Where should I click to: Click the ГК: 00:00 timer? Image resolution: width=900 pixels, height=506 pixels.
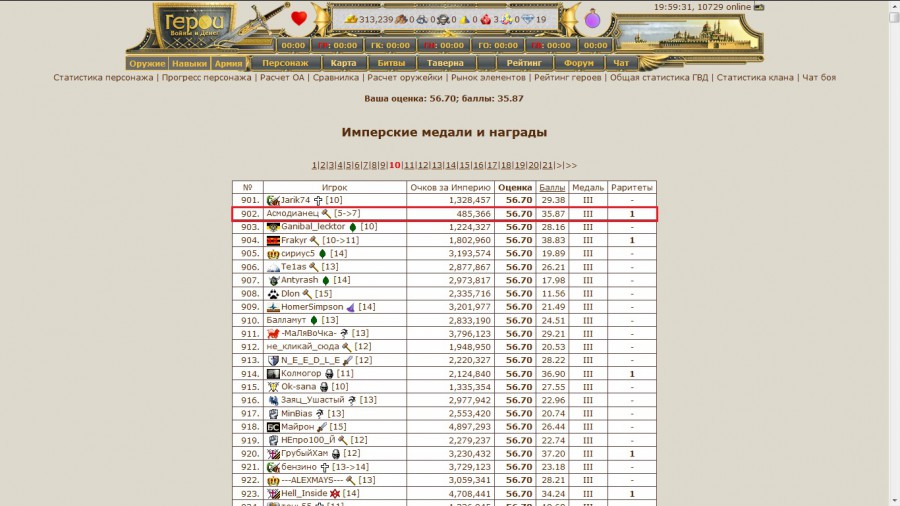(390, 45)
